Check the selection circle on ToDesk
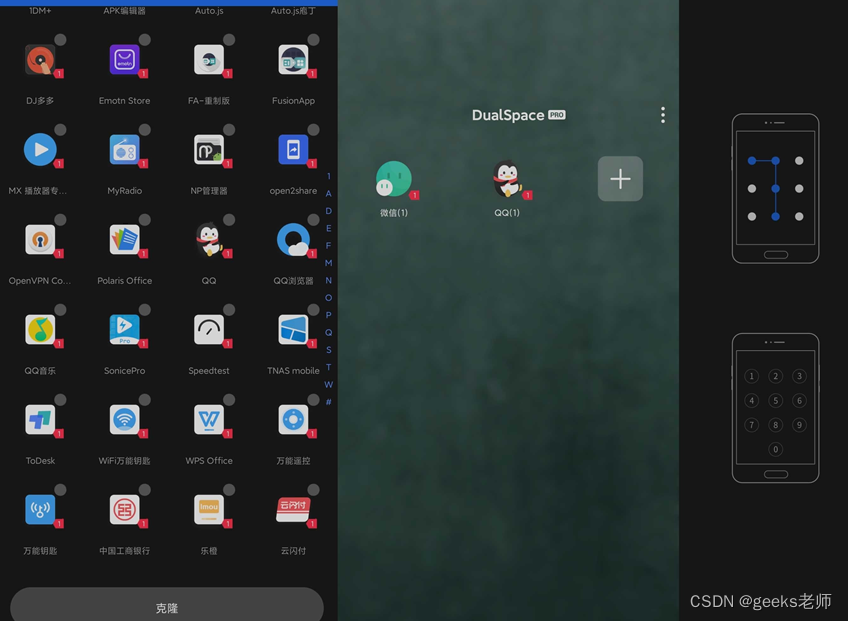Image resolution: width=848 pixels, height=621 pixels. click(61, 400)
